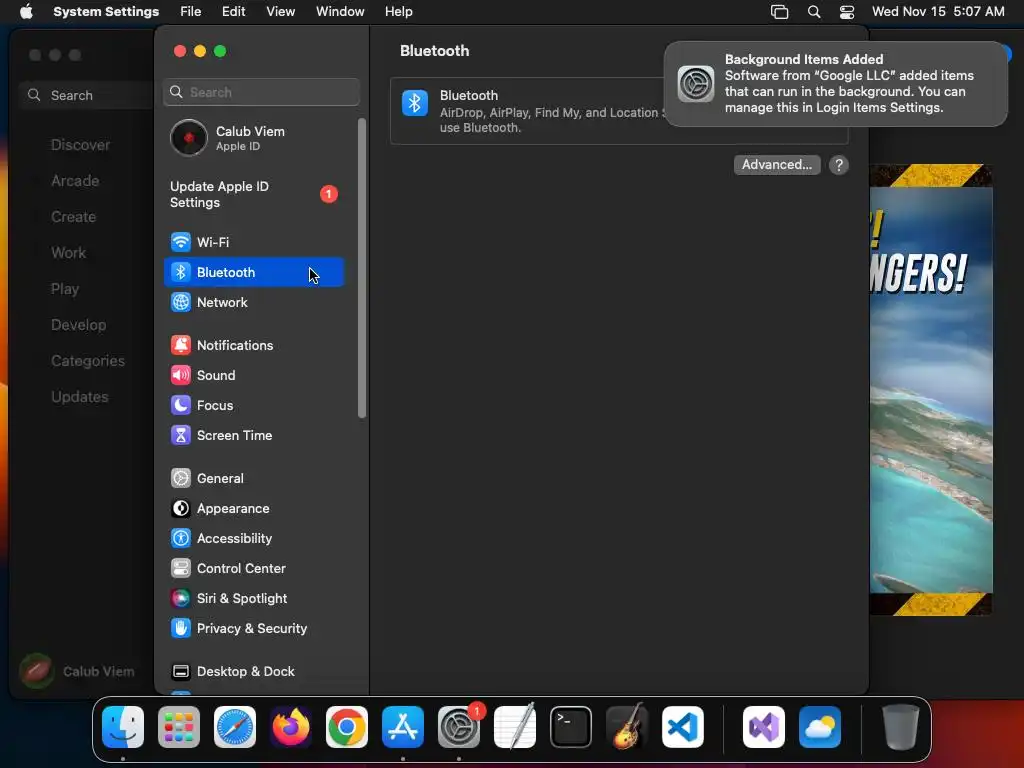Click System Settings Dock icon
This screenshot has width=1024, height=768.
pyautogui.click(x=459, y=727)
